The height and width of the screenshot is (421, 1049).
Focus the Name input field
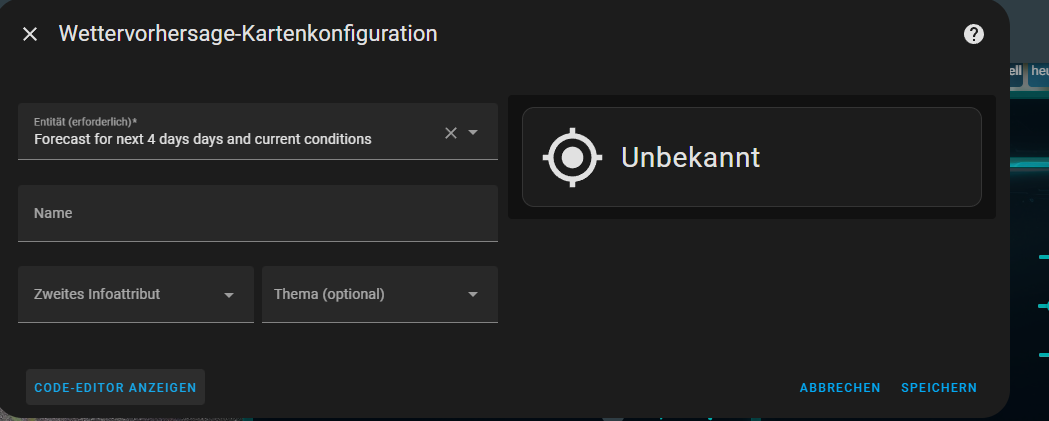[x=257, y=213]
